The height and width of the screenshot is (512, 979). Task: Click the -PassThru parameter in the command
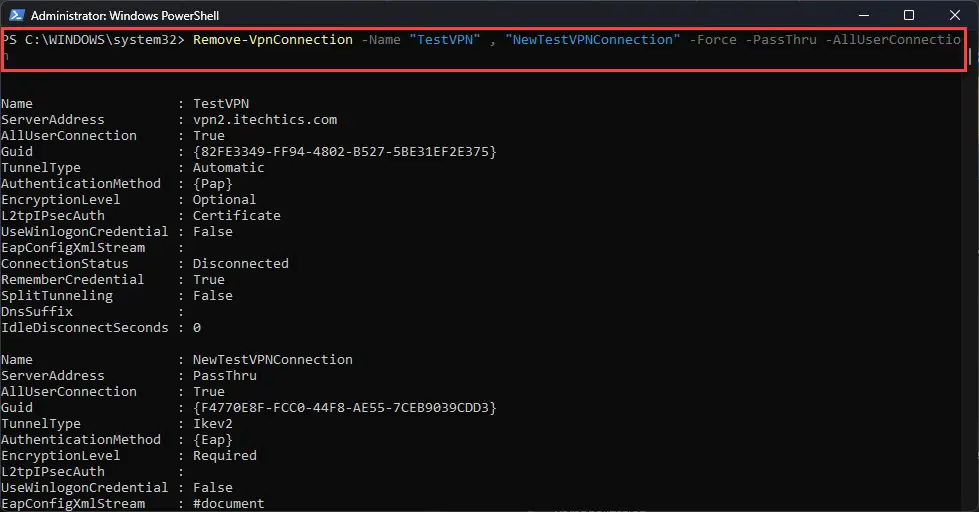[x=781, y=39]
